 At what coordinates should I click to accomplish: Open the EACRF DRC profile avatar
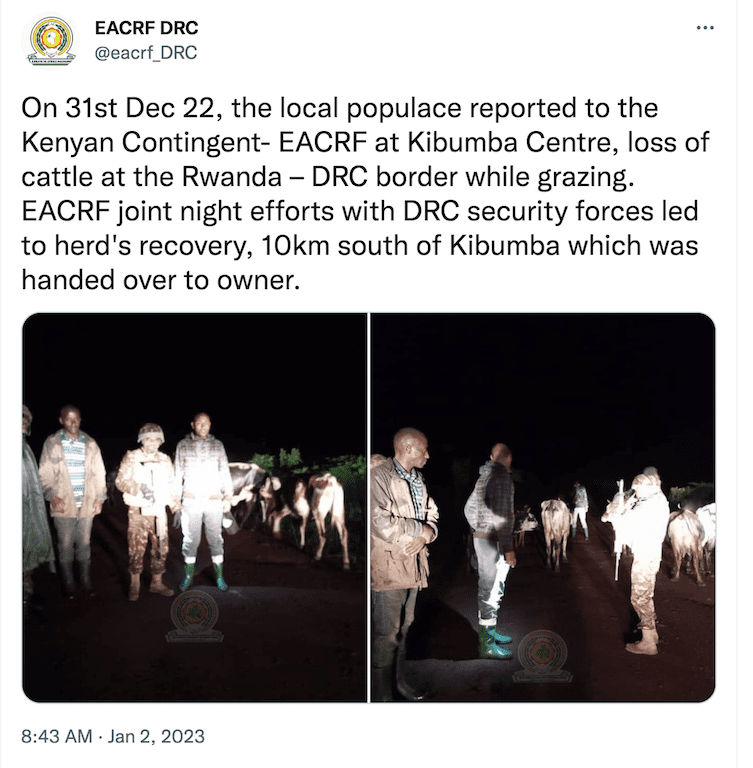[x=51, y=41]
